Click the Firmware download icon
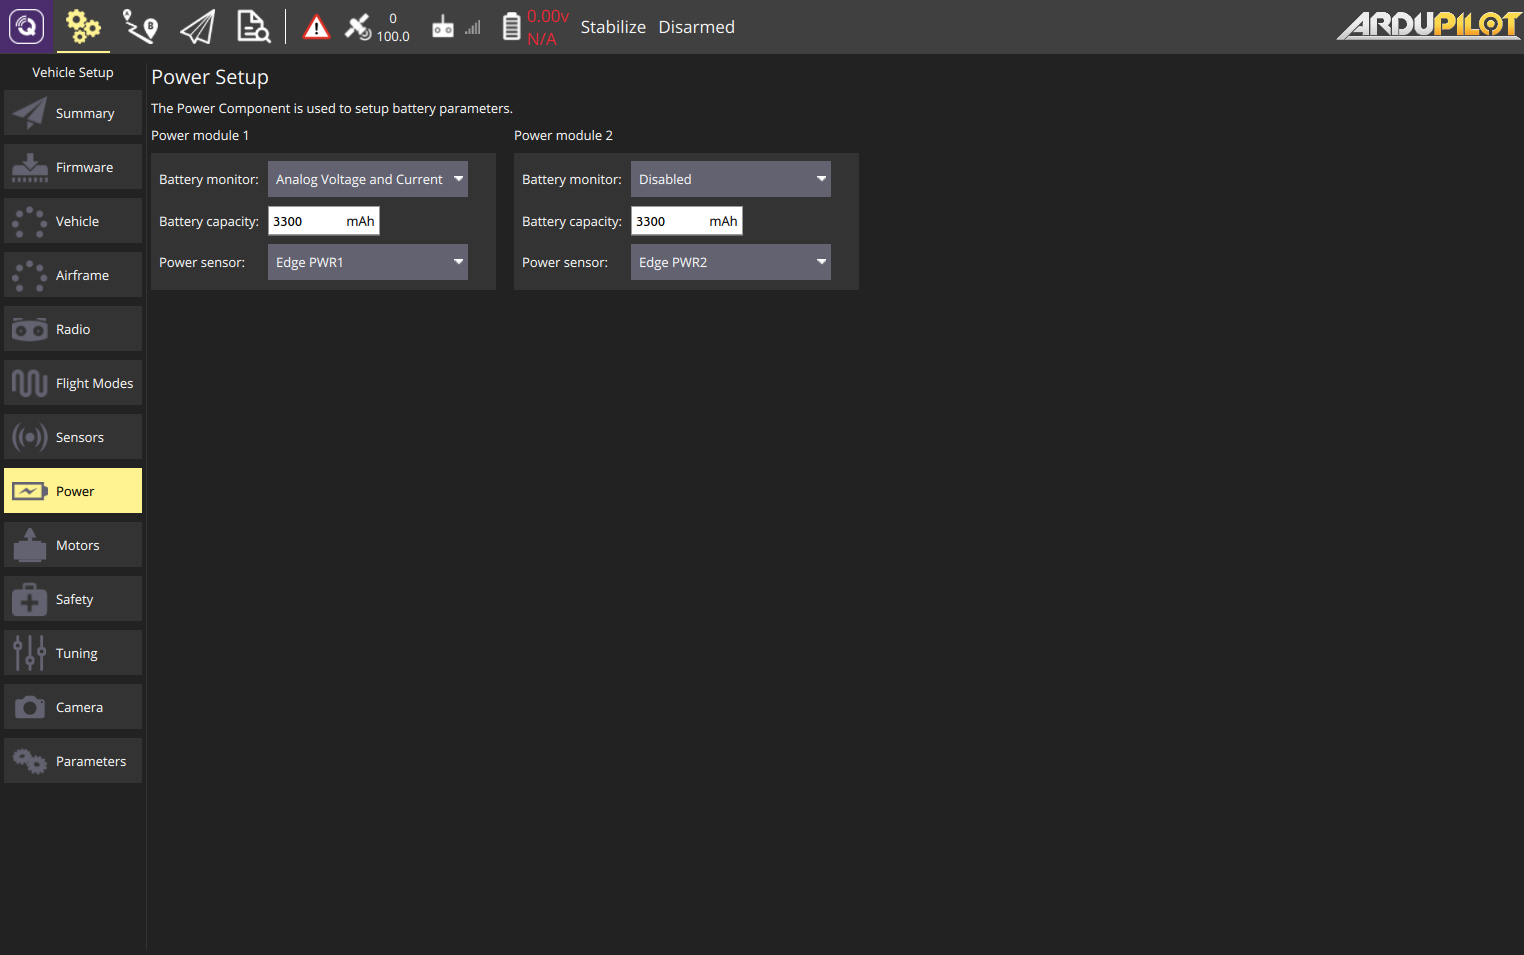Viewport: 1524px width, 955px height. tap(30, 167)
